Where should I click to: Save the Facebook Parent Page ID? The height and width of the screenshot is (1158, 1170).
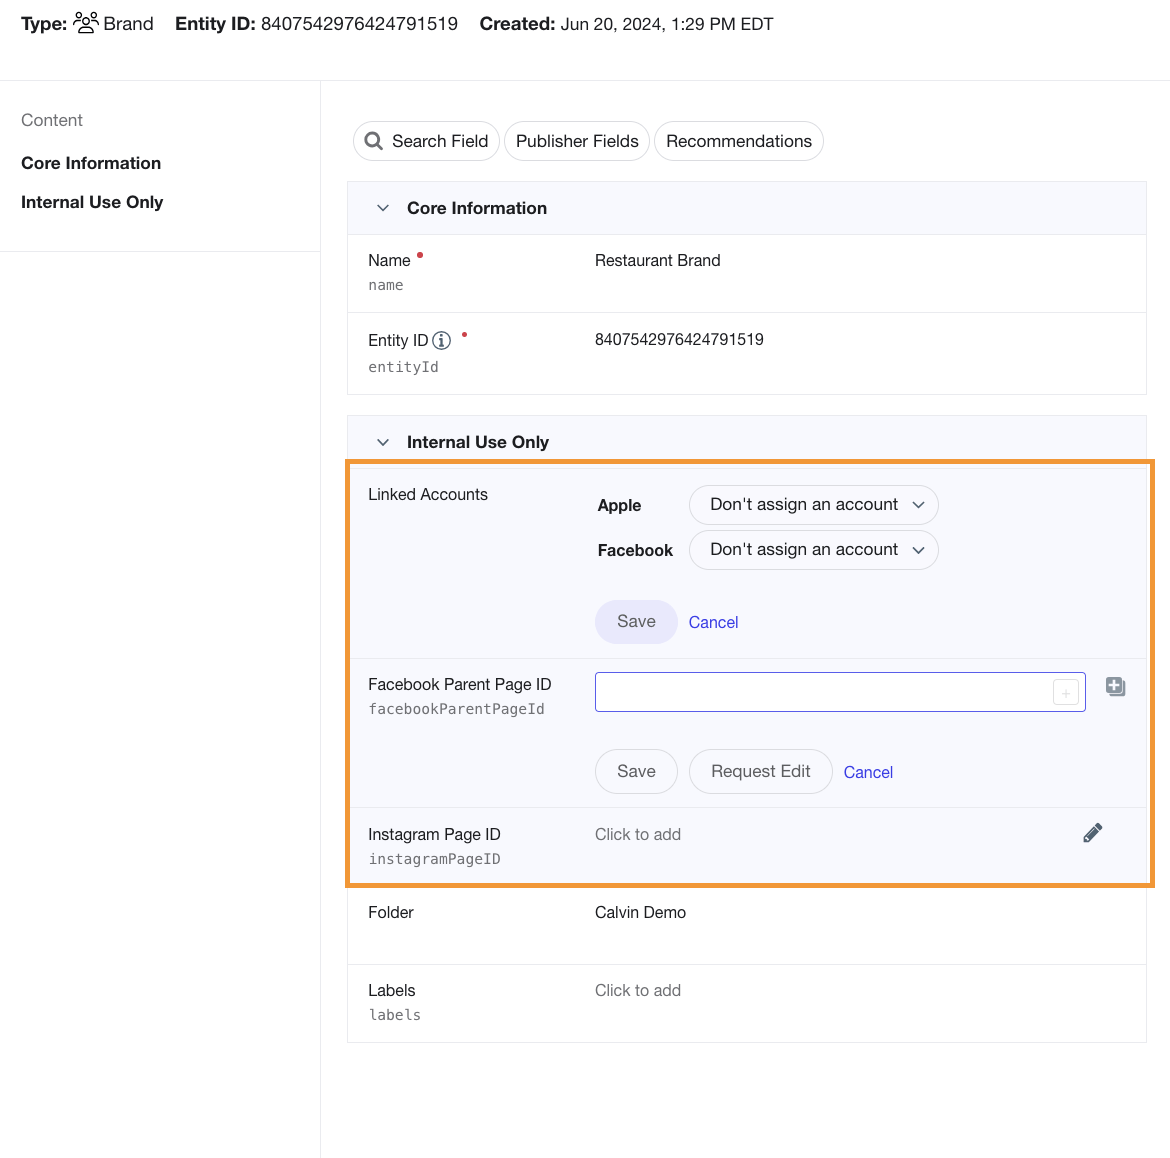click(636, 772)
